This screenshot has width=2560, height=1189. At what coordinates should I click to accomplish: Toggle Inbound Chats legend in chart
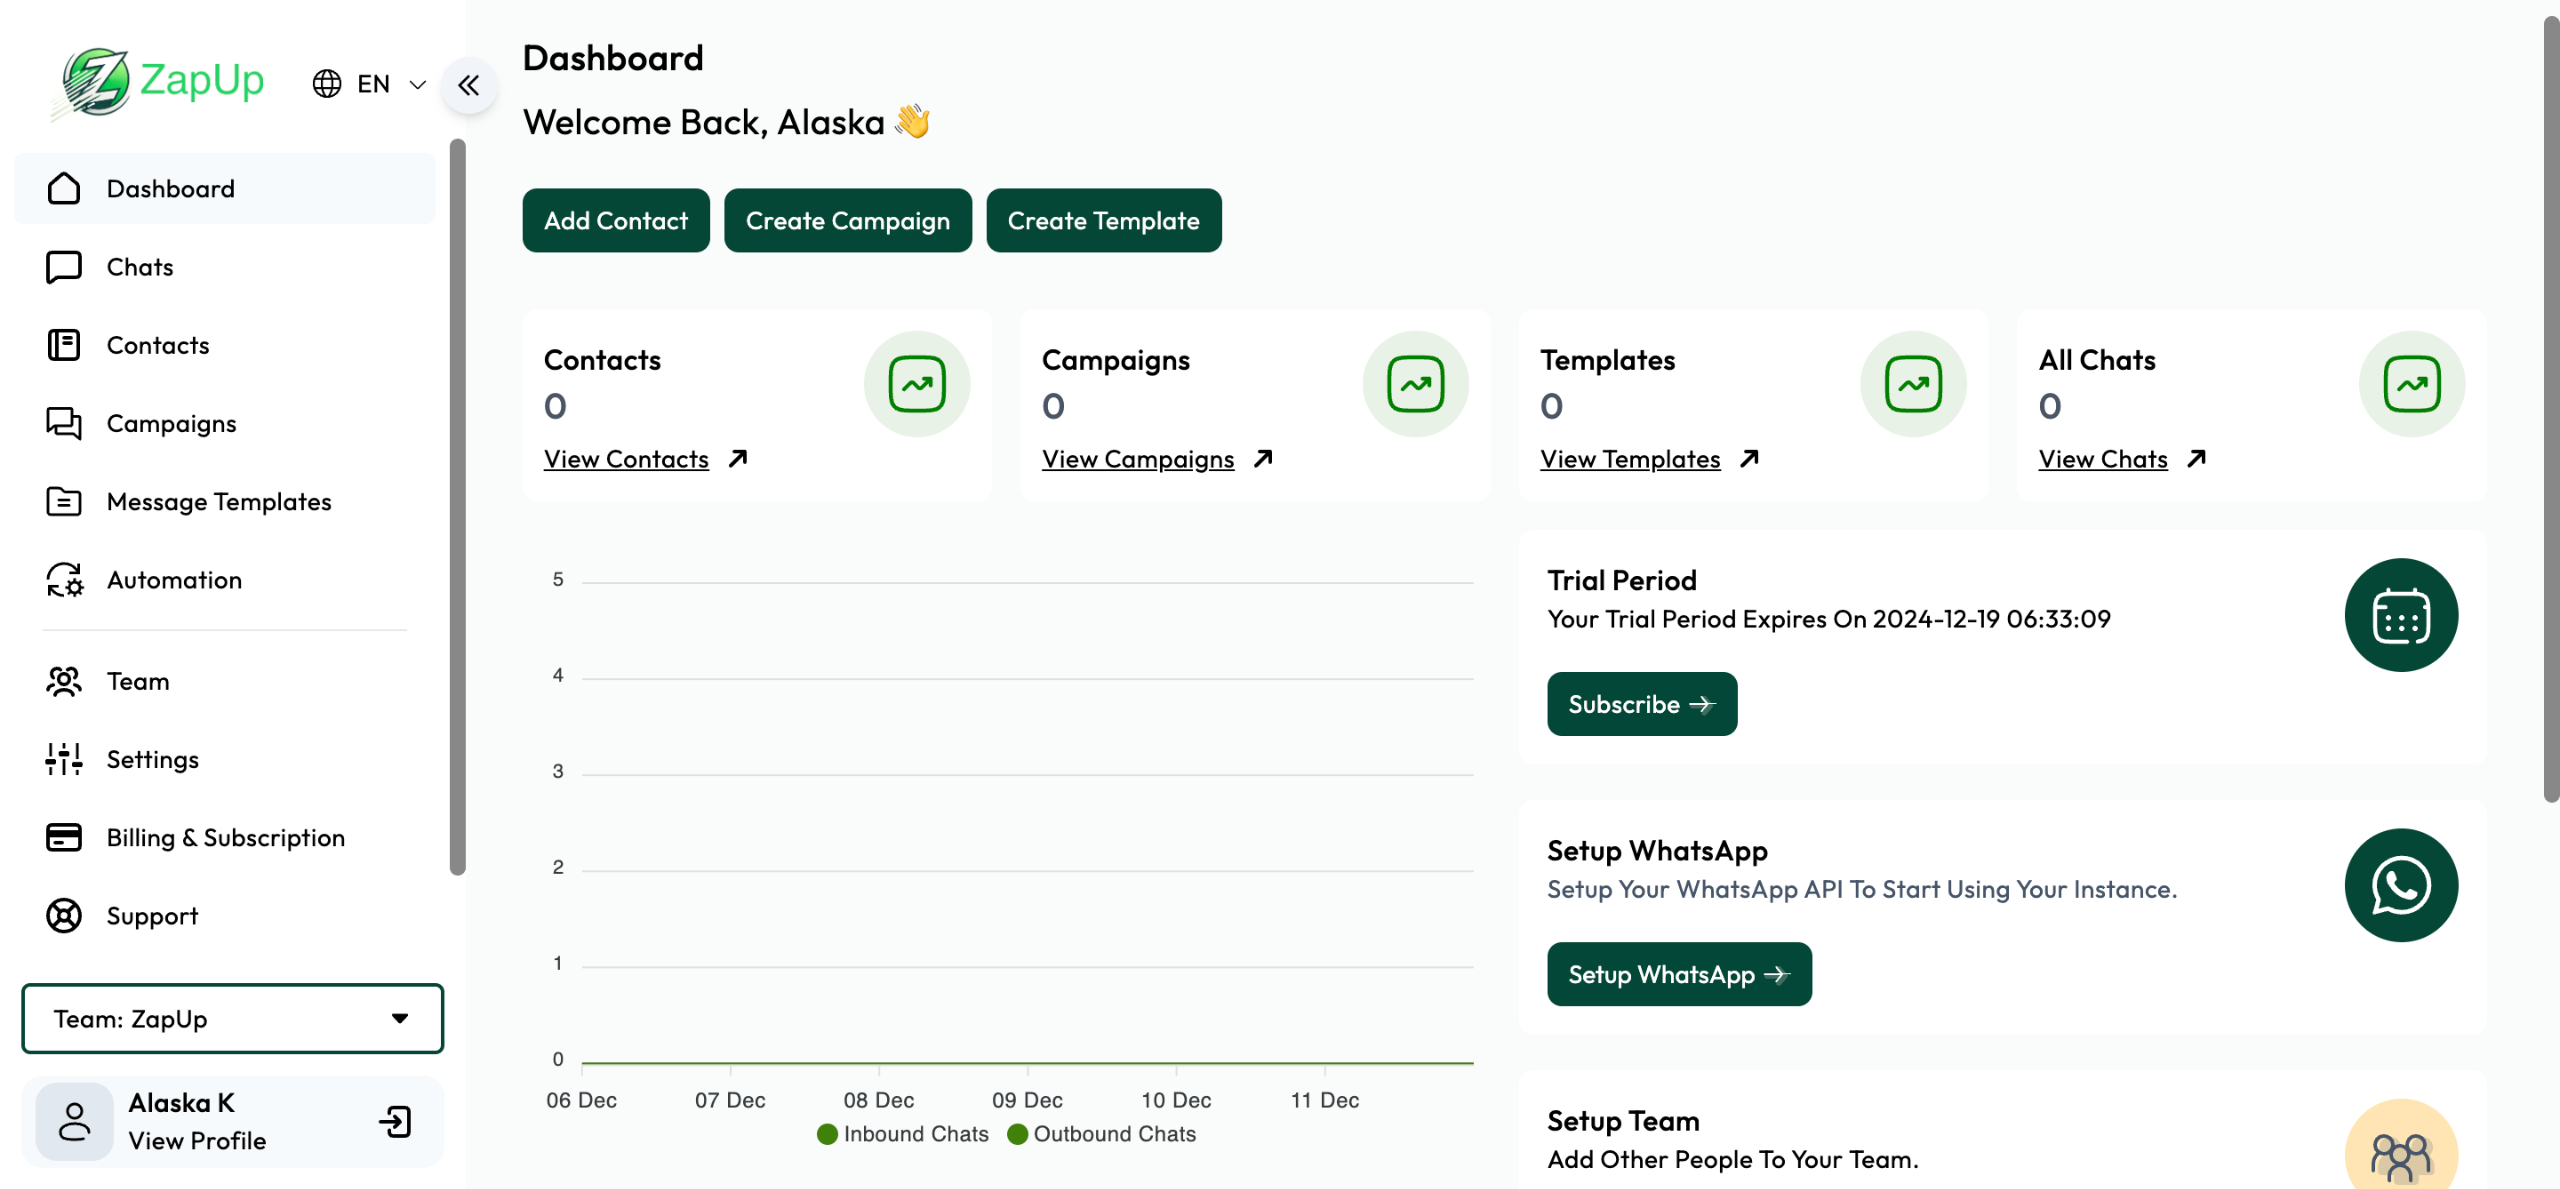(903, 1134)
